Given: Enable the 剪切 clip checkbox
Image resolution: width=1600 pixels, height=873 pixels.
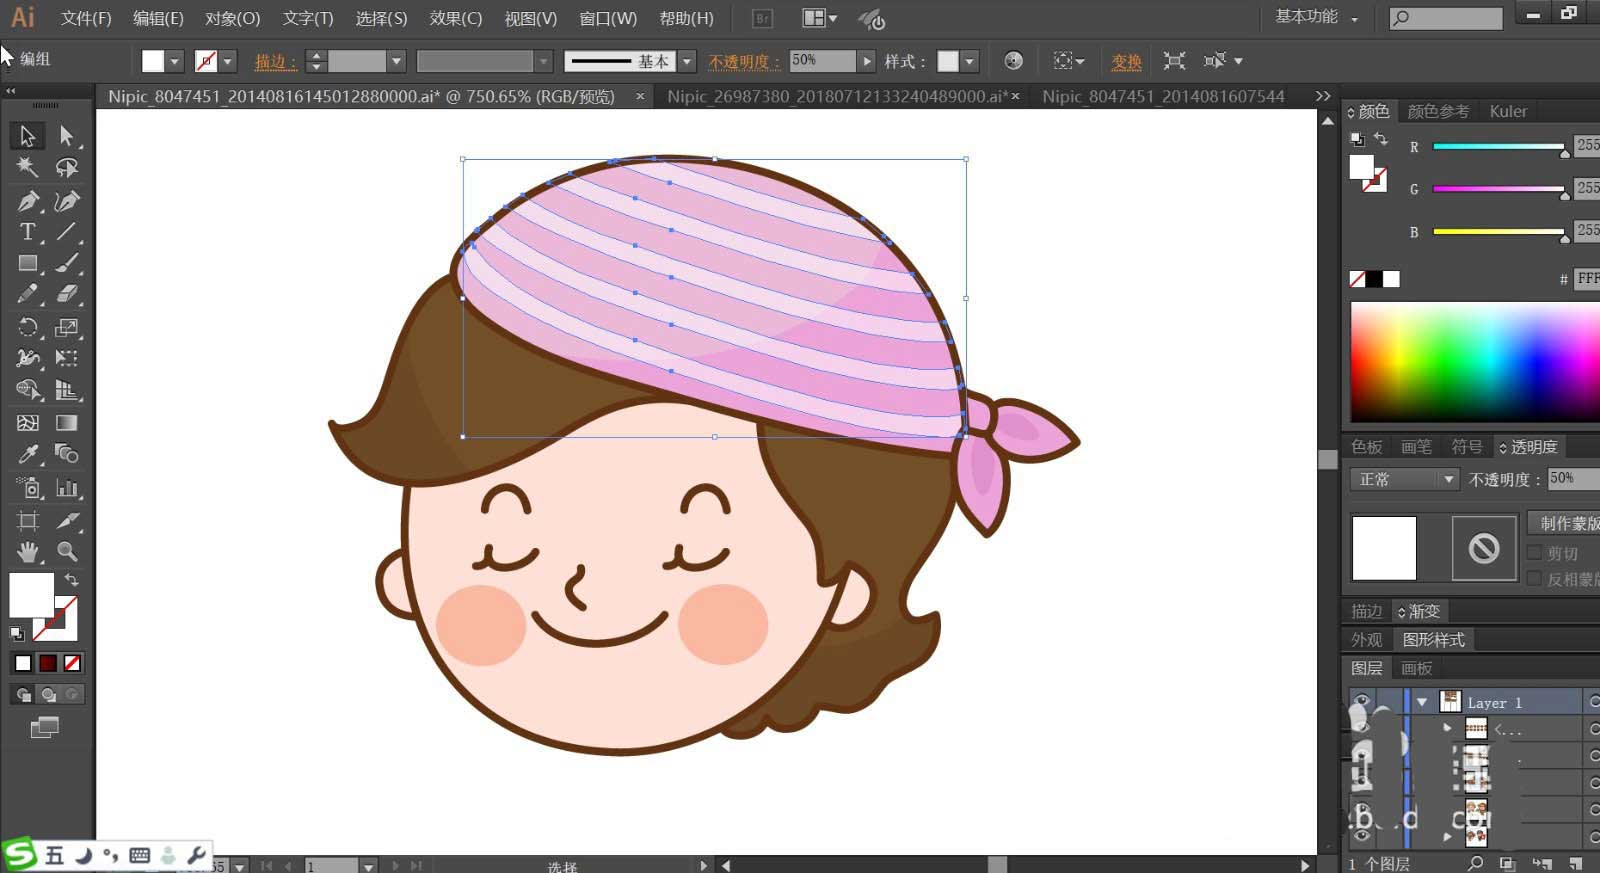Looking at the screenshot, I should pos(1535,553).
